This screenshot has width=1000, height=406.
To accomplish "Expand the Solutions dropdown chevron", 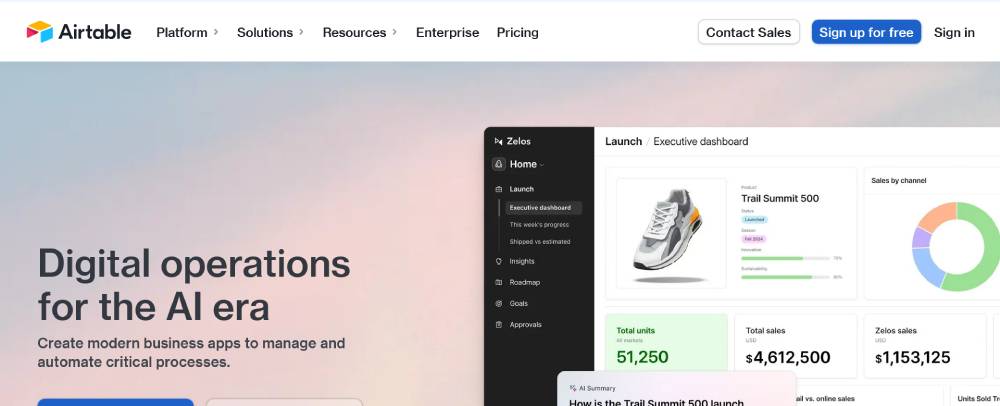I will coord(301,32).
